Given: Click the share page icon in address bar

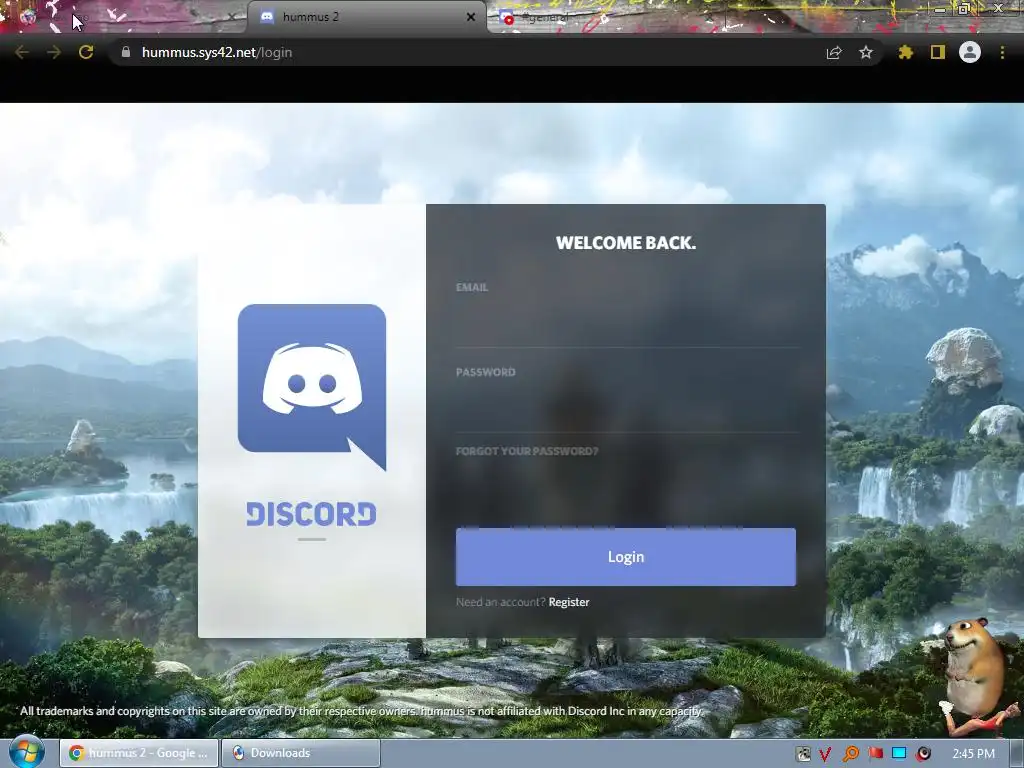Looking at the screenshot, I should click(834, 52).
